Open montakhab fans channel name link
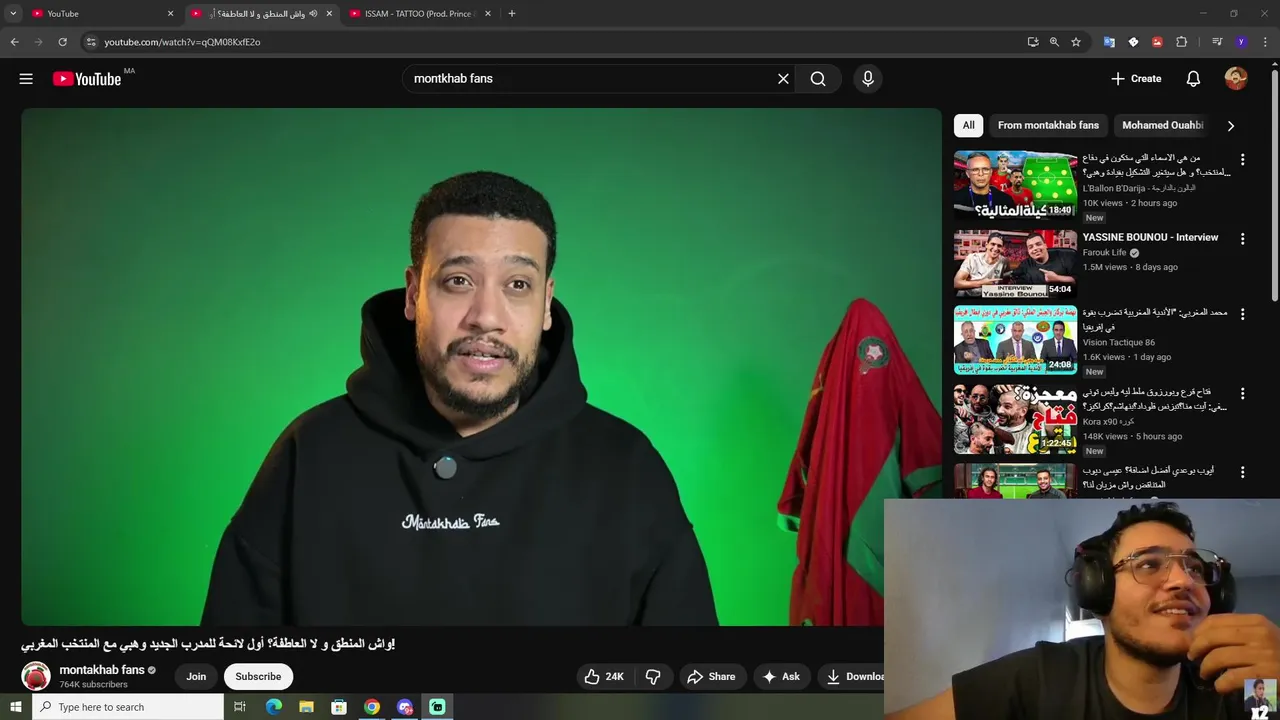The height and width of the screenshot is (720, 1280). [x=102, y=670]
